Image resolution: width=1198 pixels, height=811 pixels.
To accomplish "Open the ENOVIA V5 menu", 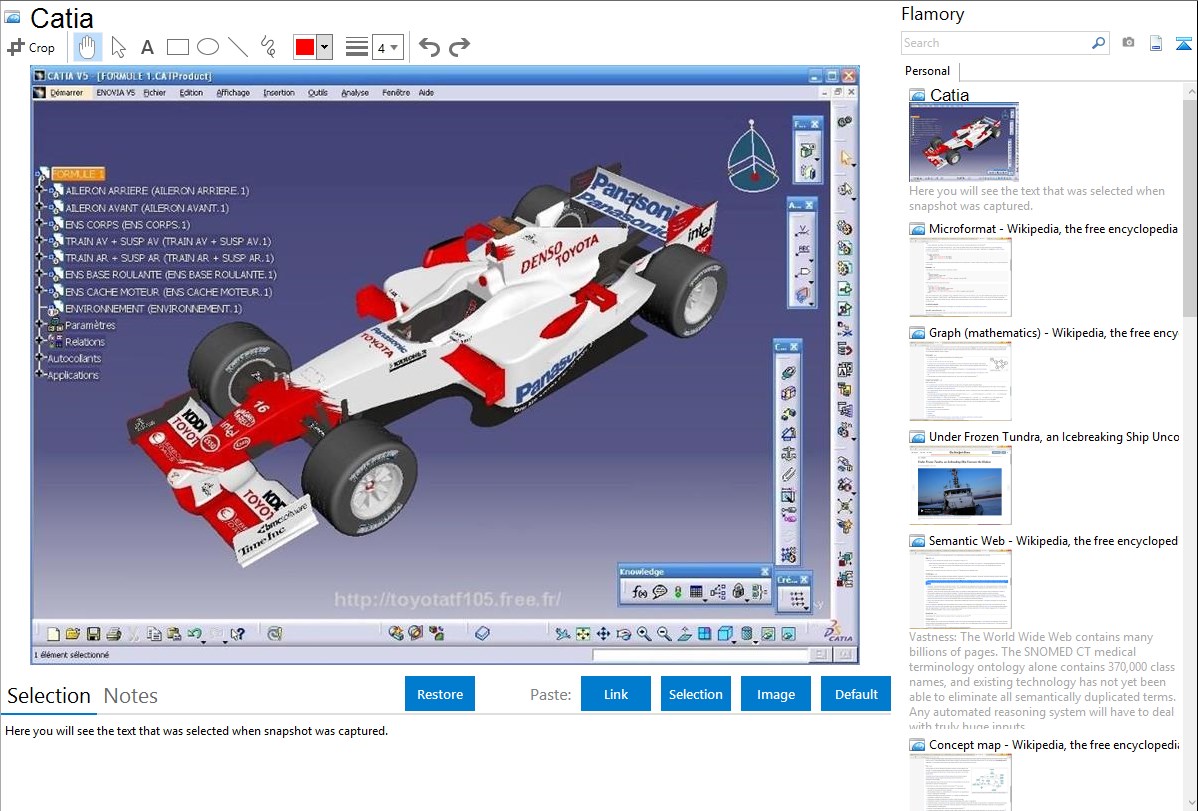I will [x=115, y=92].
